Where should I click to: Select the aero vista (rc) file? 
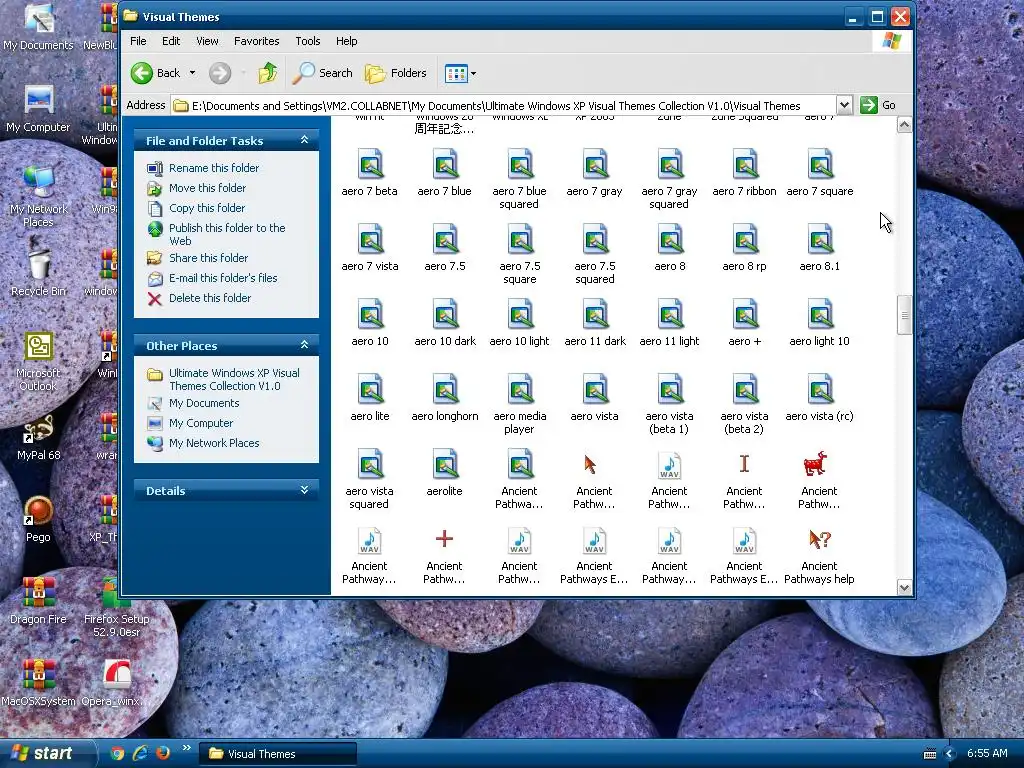click(820, 398)
